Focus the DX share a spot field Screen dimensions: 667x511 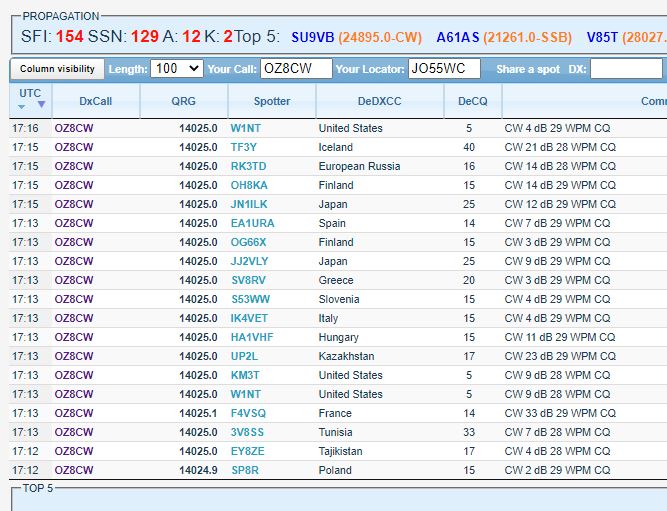pyautogui.click(x=627, y=69)
